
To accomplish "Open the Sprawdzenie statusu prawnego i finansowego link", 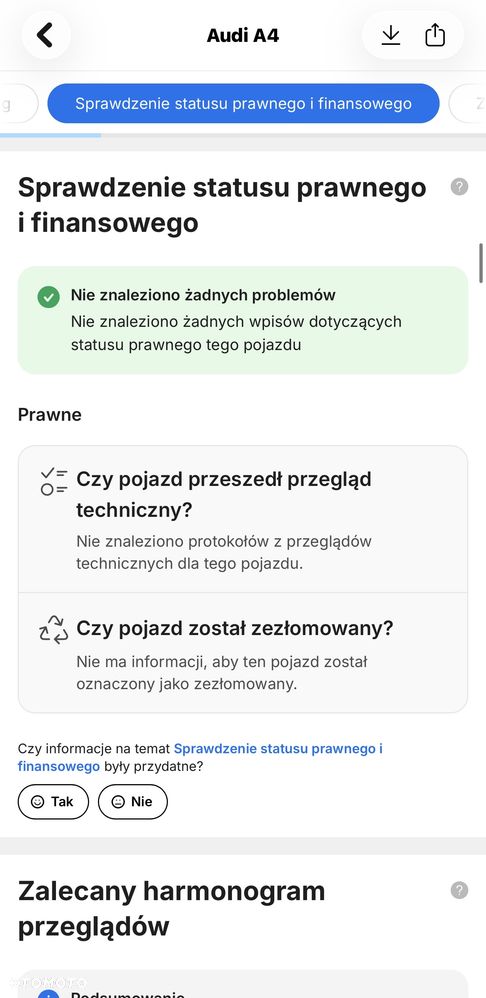I will (200, 757).
